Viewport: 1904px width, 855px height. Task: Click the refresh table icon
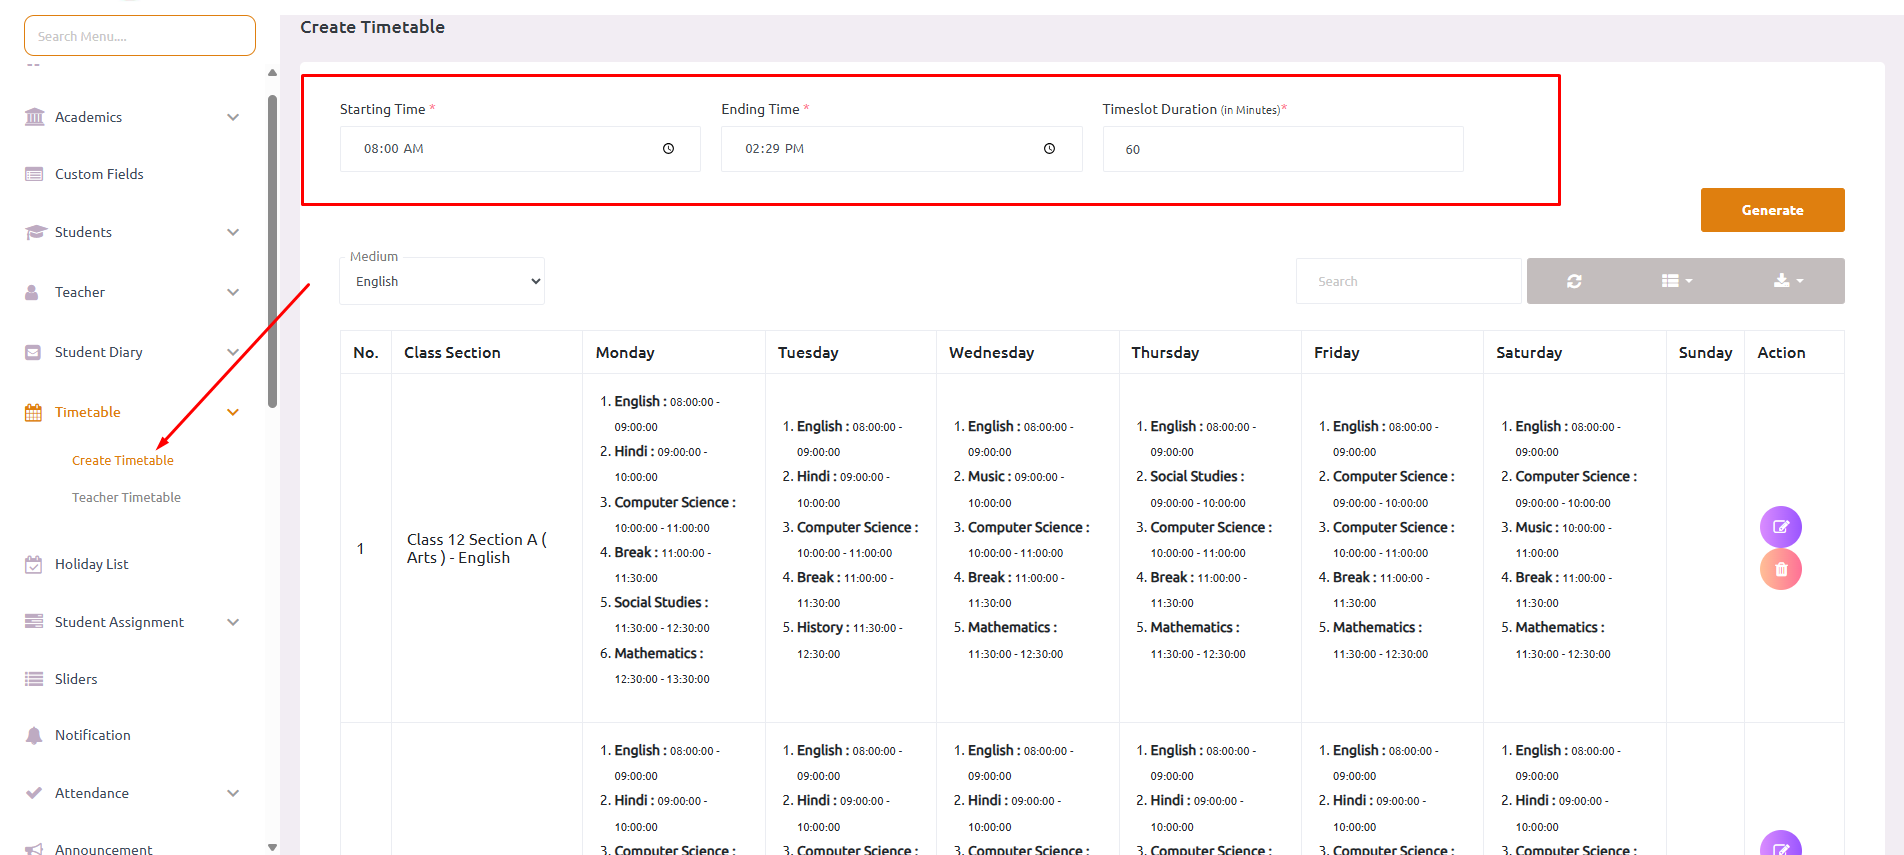coord(1574,281)
